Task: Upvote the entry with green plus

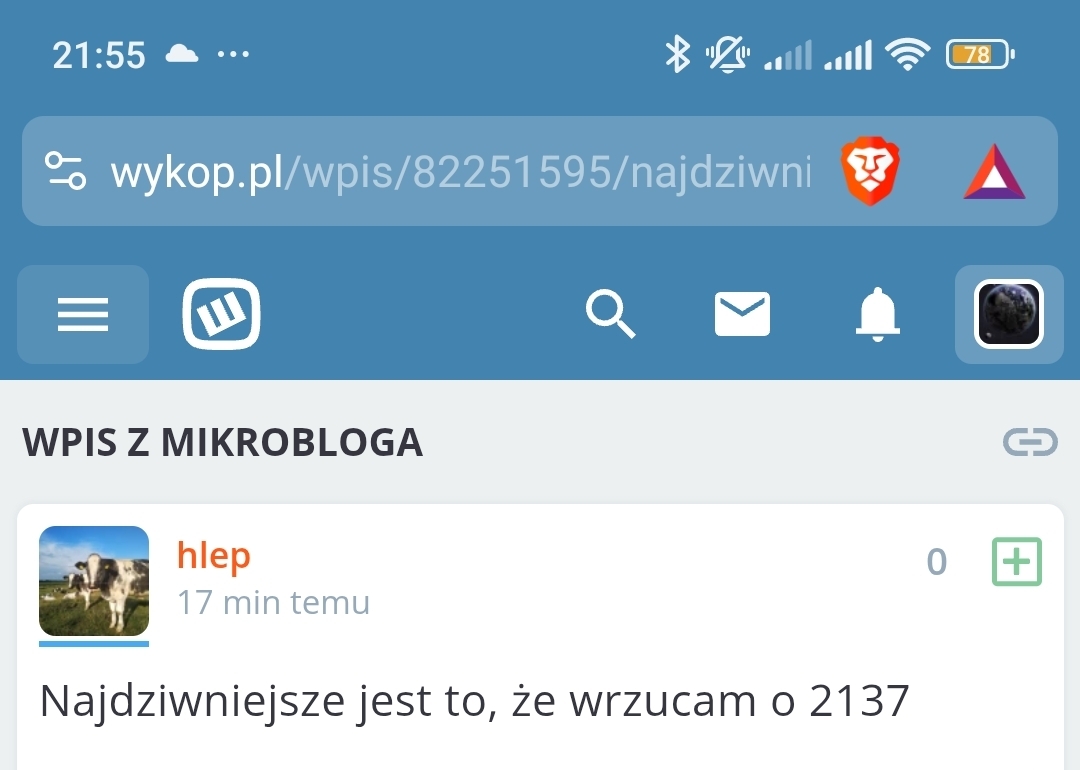Action: pos(1017,561)
